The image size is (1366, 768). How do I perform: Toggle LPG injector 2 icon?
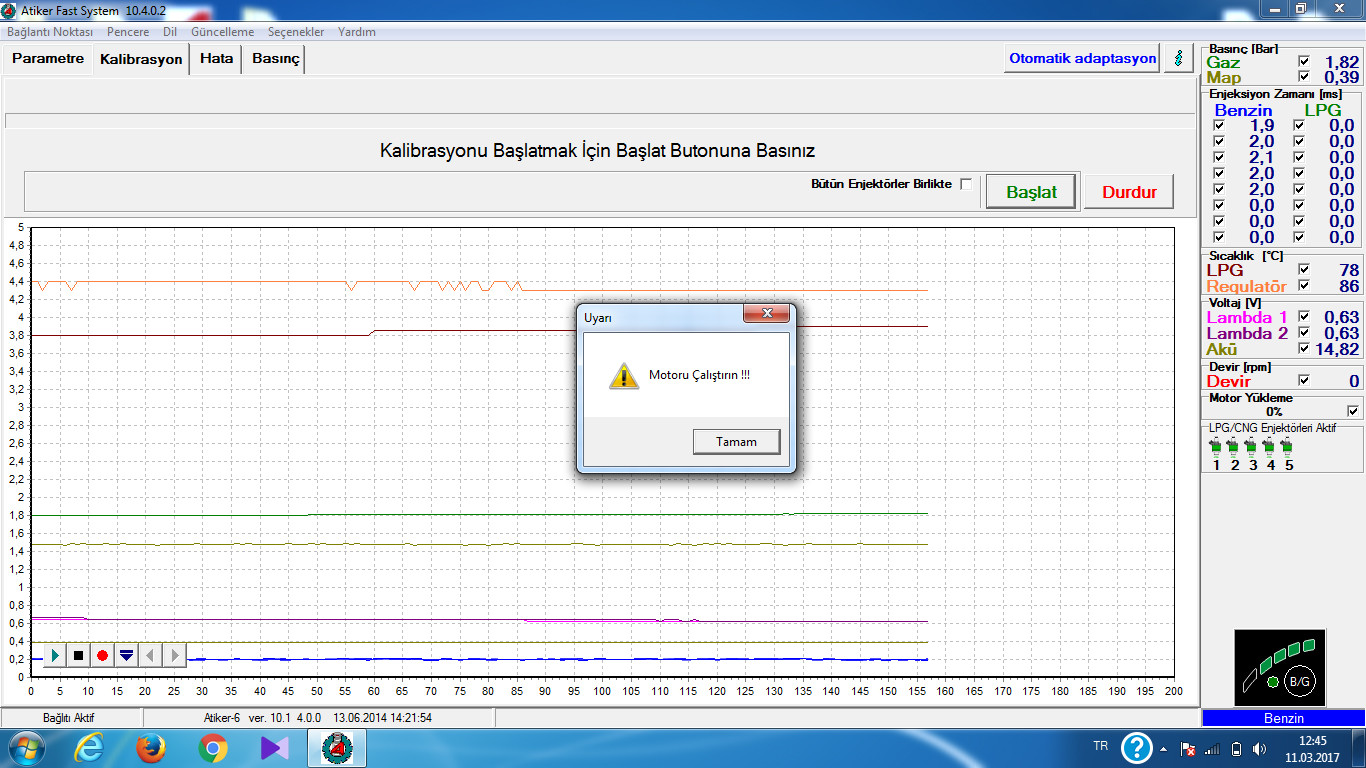pos(1234,445)
